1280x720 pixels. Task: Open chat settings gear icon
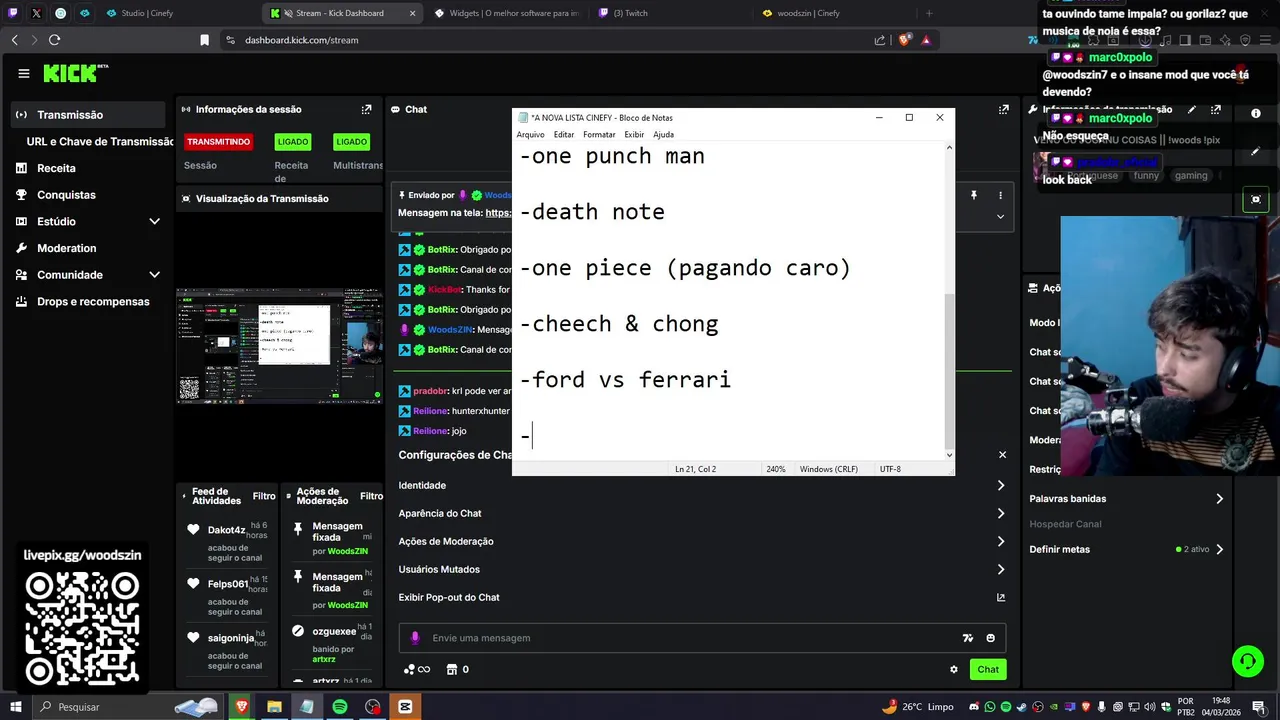tap(954, 670)
